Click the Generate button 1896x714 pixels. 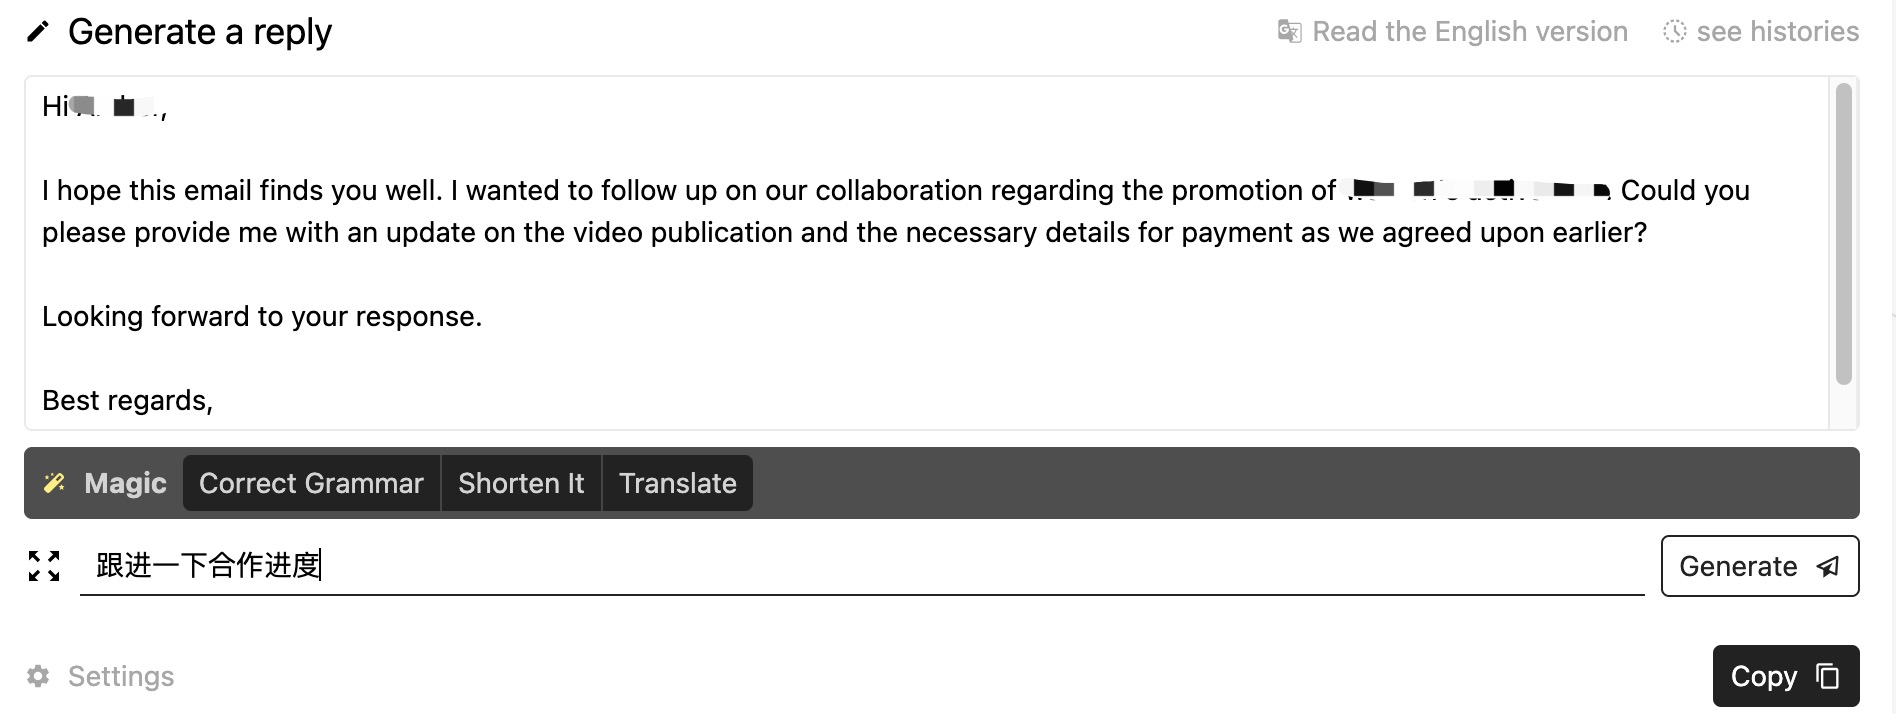coord(1760,566)
